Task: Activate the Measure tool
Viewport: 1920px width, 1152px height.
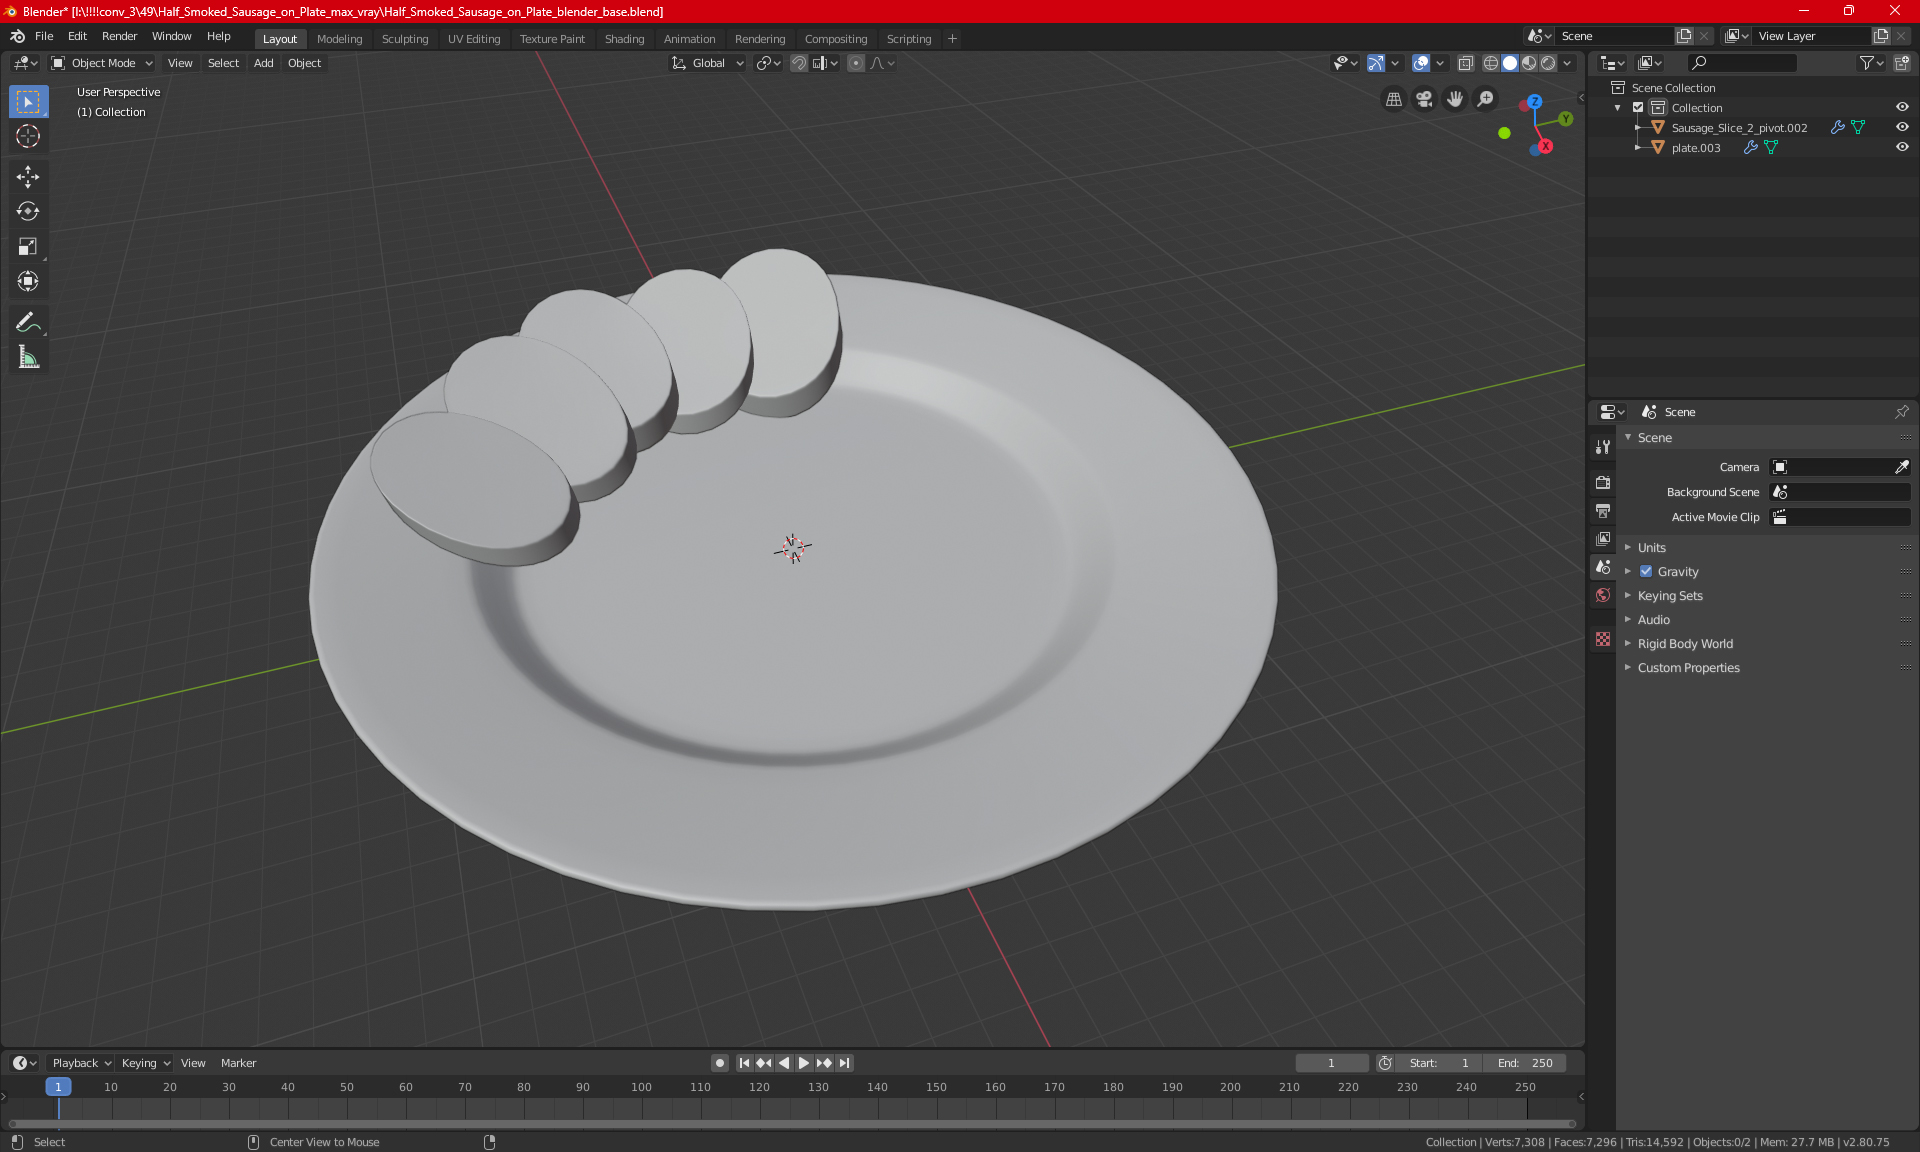Action: click(x=28, y=358)
